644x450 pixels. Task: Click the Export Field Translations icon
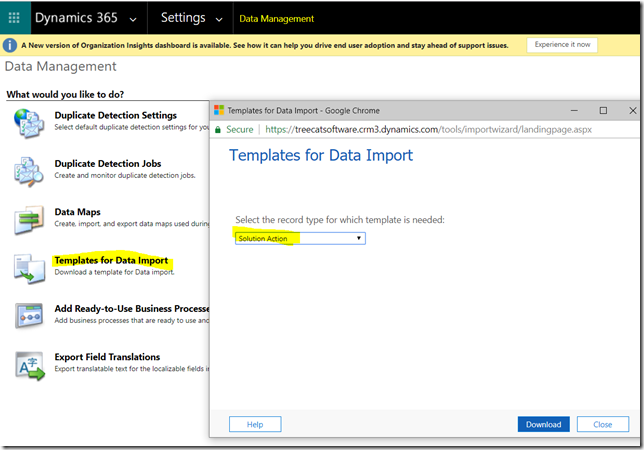[30, 365]
